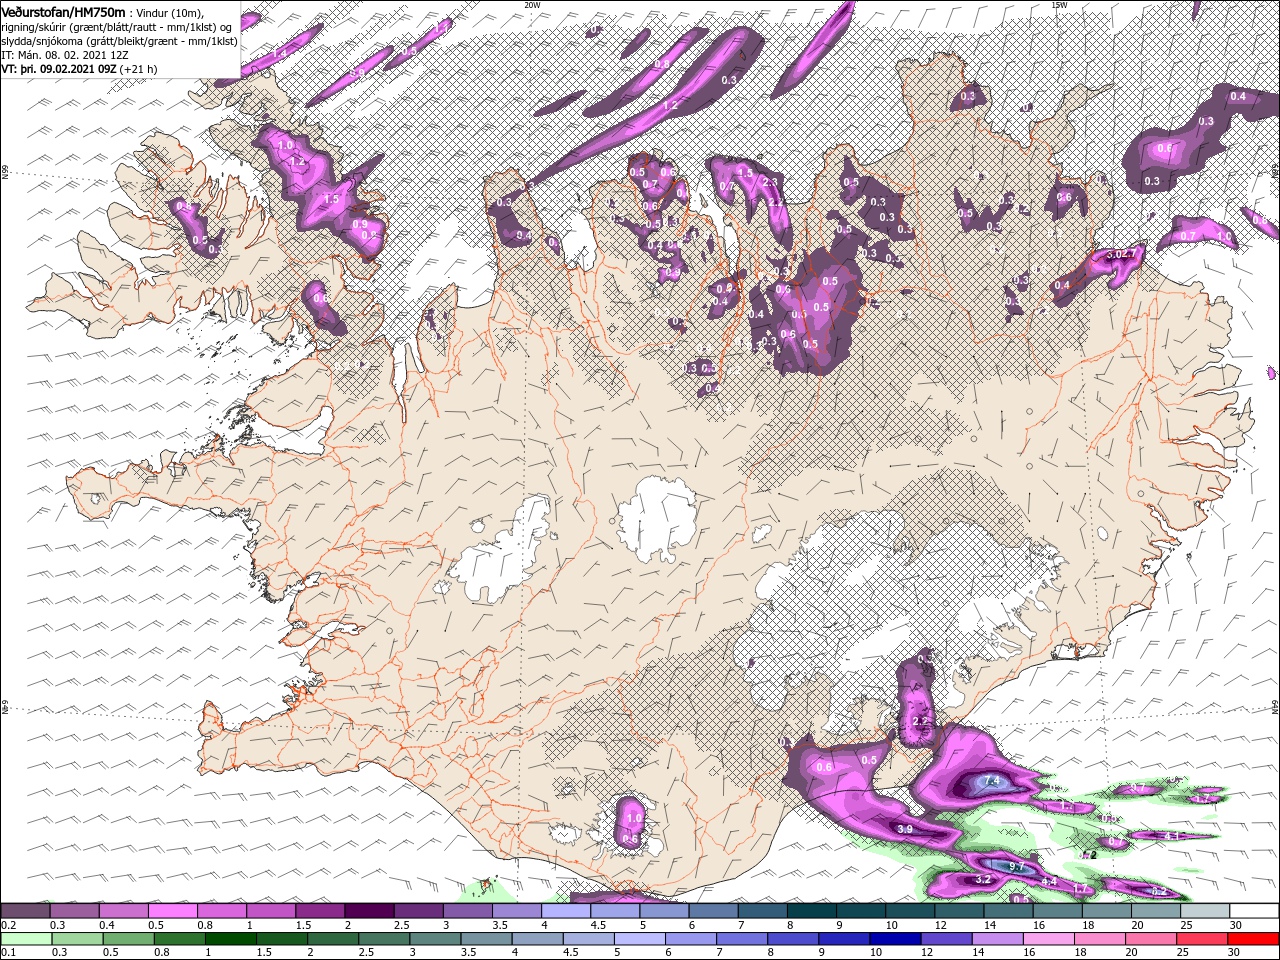Image resolution: width=1280 pixels, height=960 pixels.
Task: Click the 15W longitude label
Action: point(1058,5)
